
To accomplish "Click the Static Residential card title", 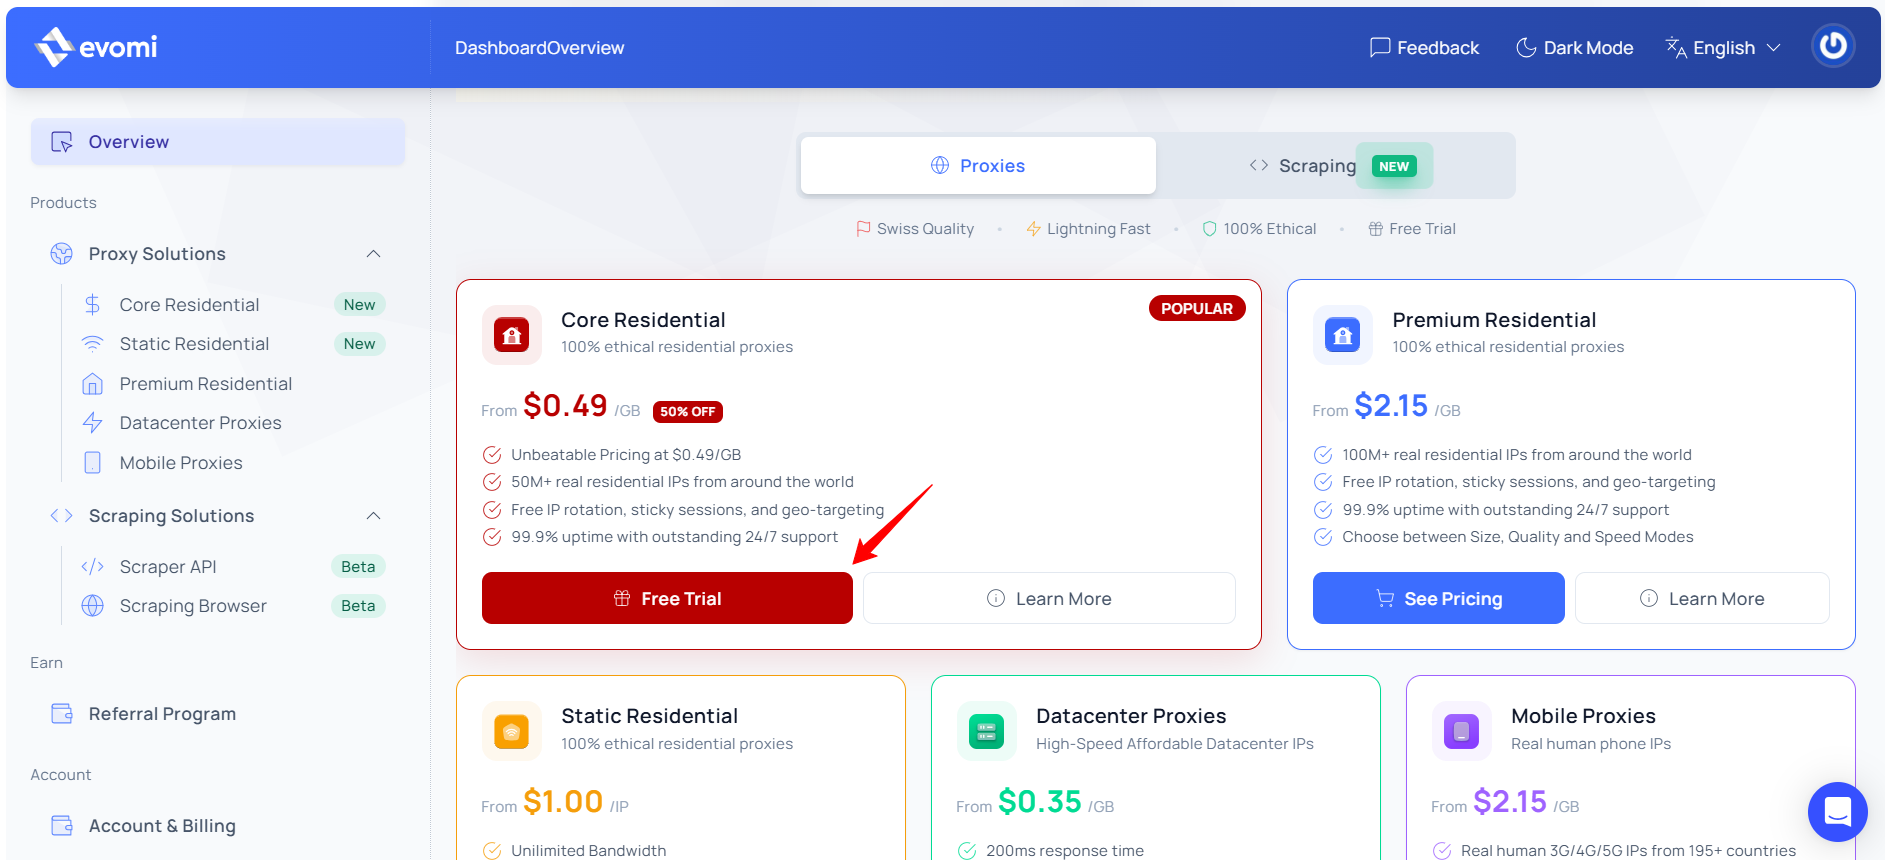I will tap(649, 716).
